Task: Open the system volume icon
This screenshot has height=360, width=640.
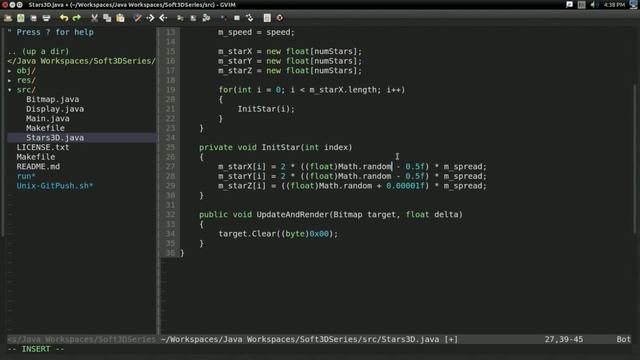Action: point(593,4)
